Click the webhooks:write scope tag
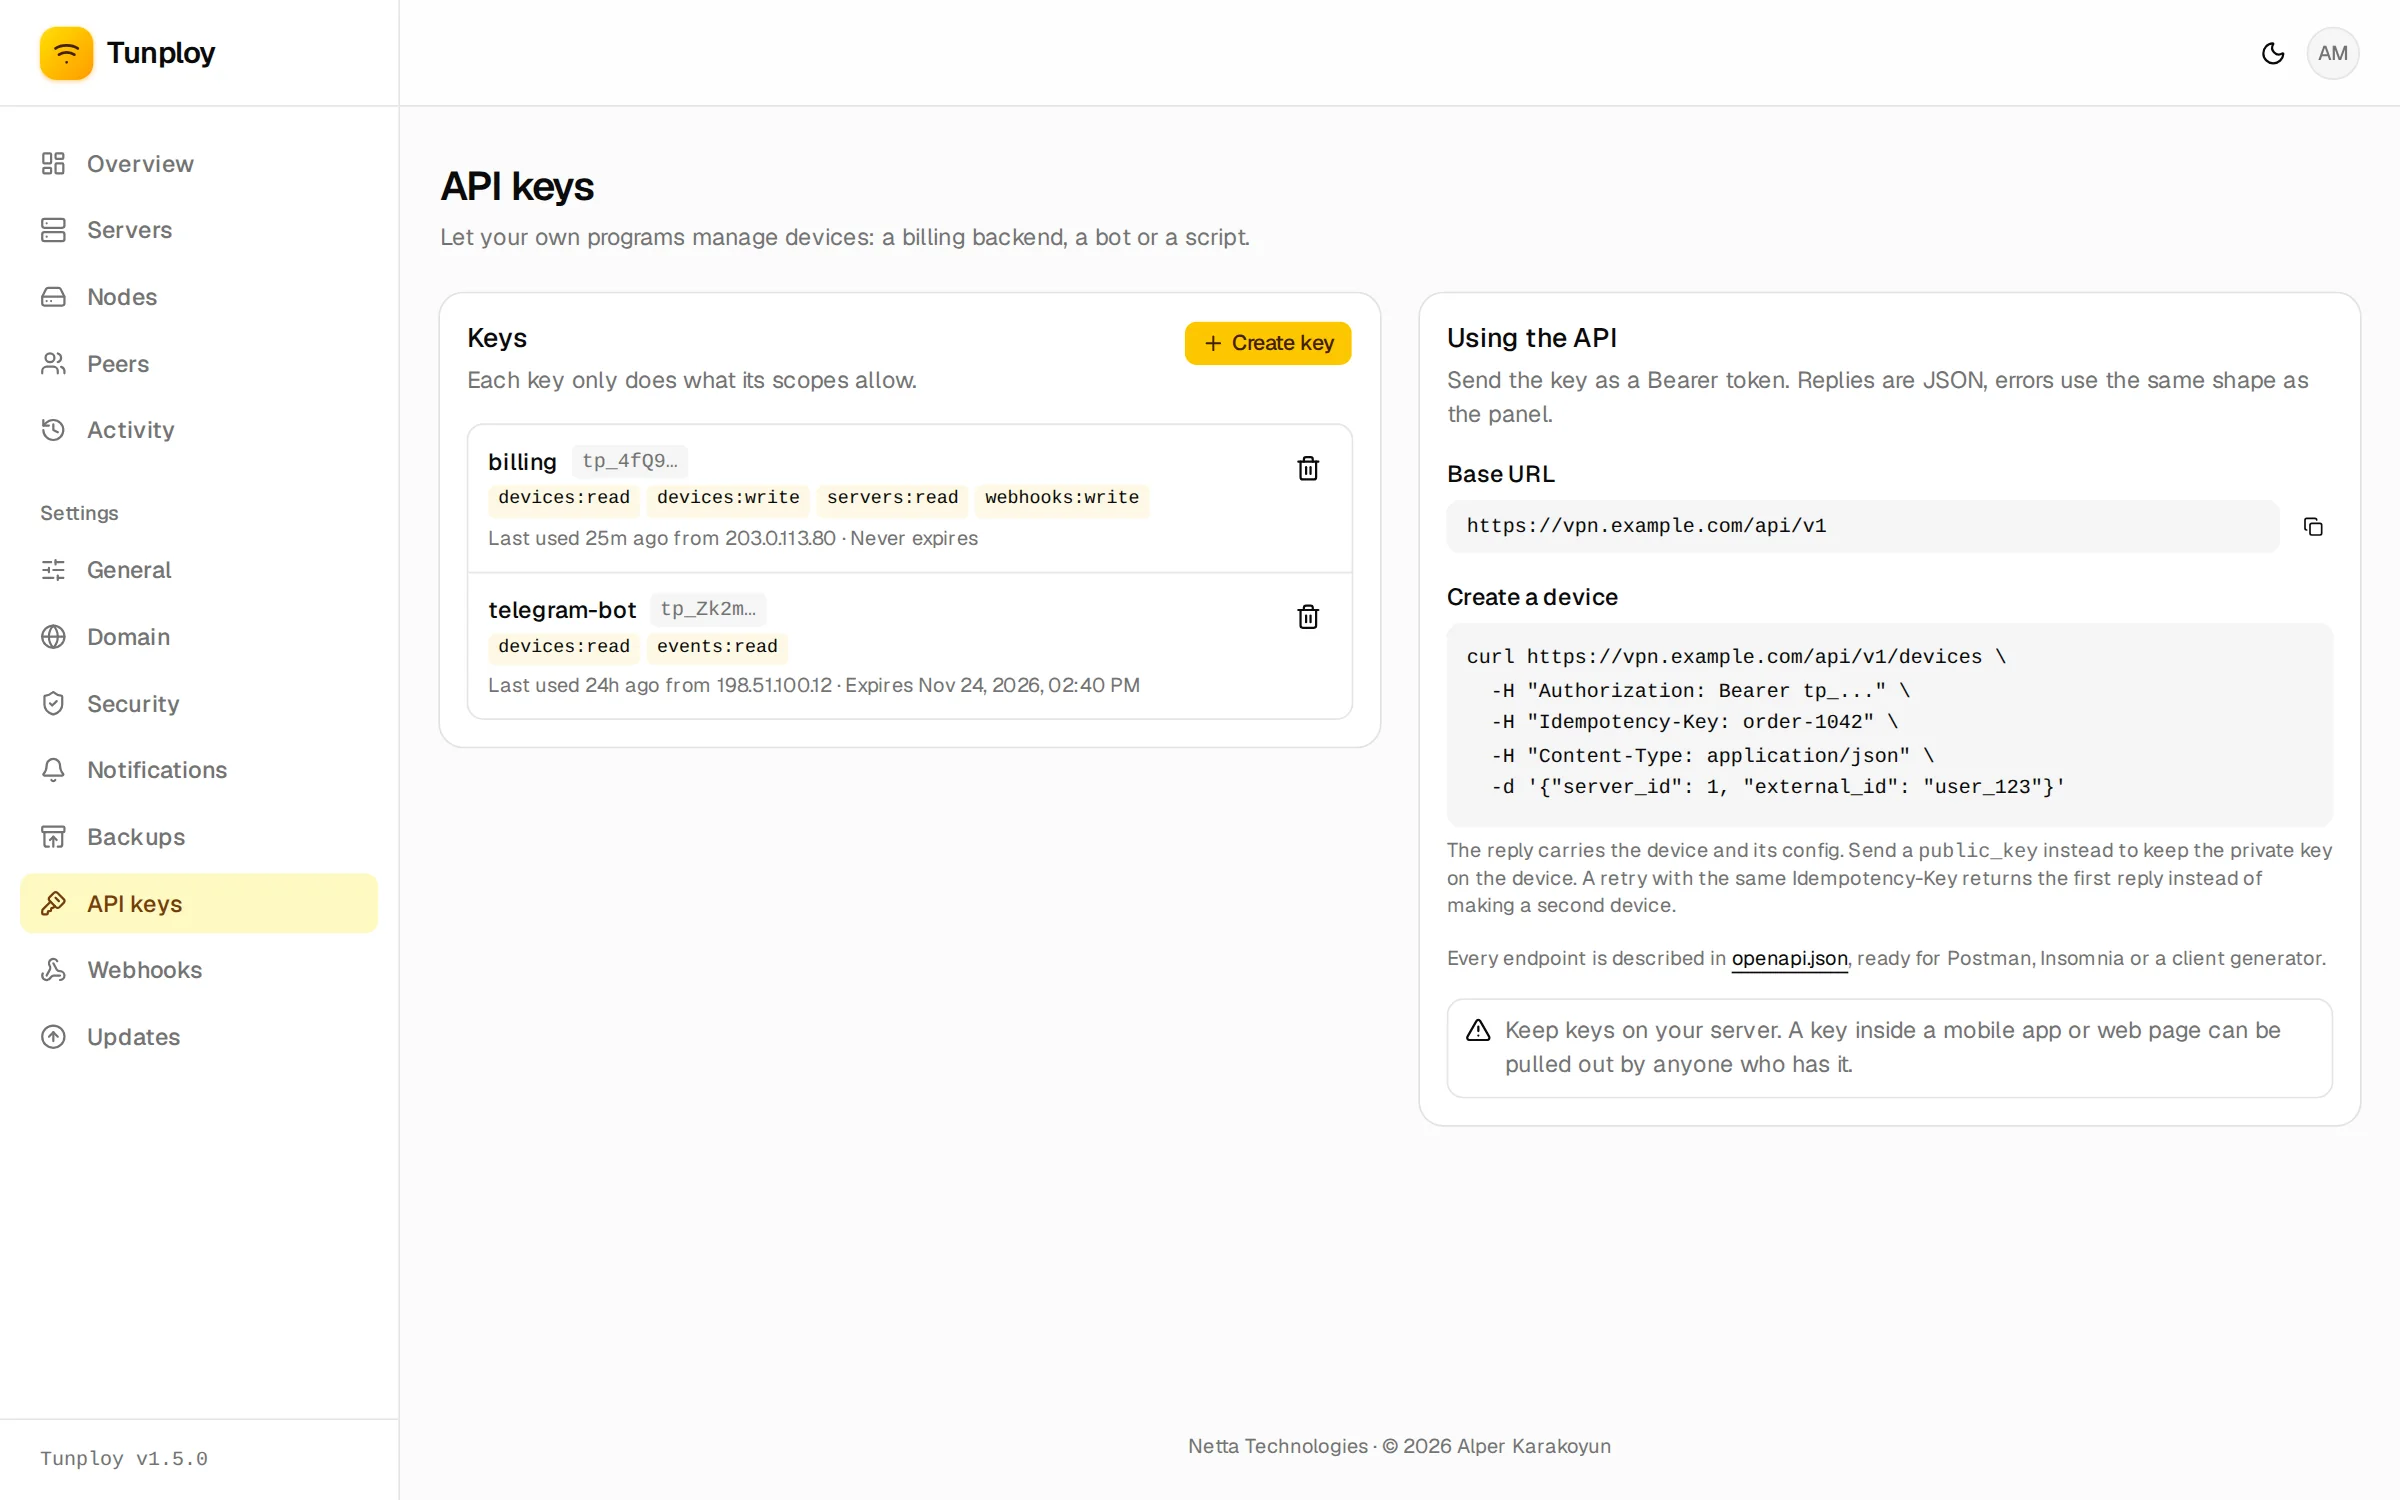The height and width of the screenshot is (1500, 2400). click(1062, 498)
